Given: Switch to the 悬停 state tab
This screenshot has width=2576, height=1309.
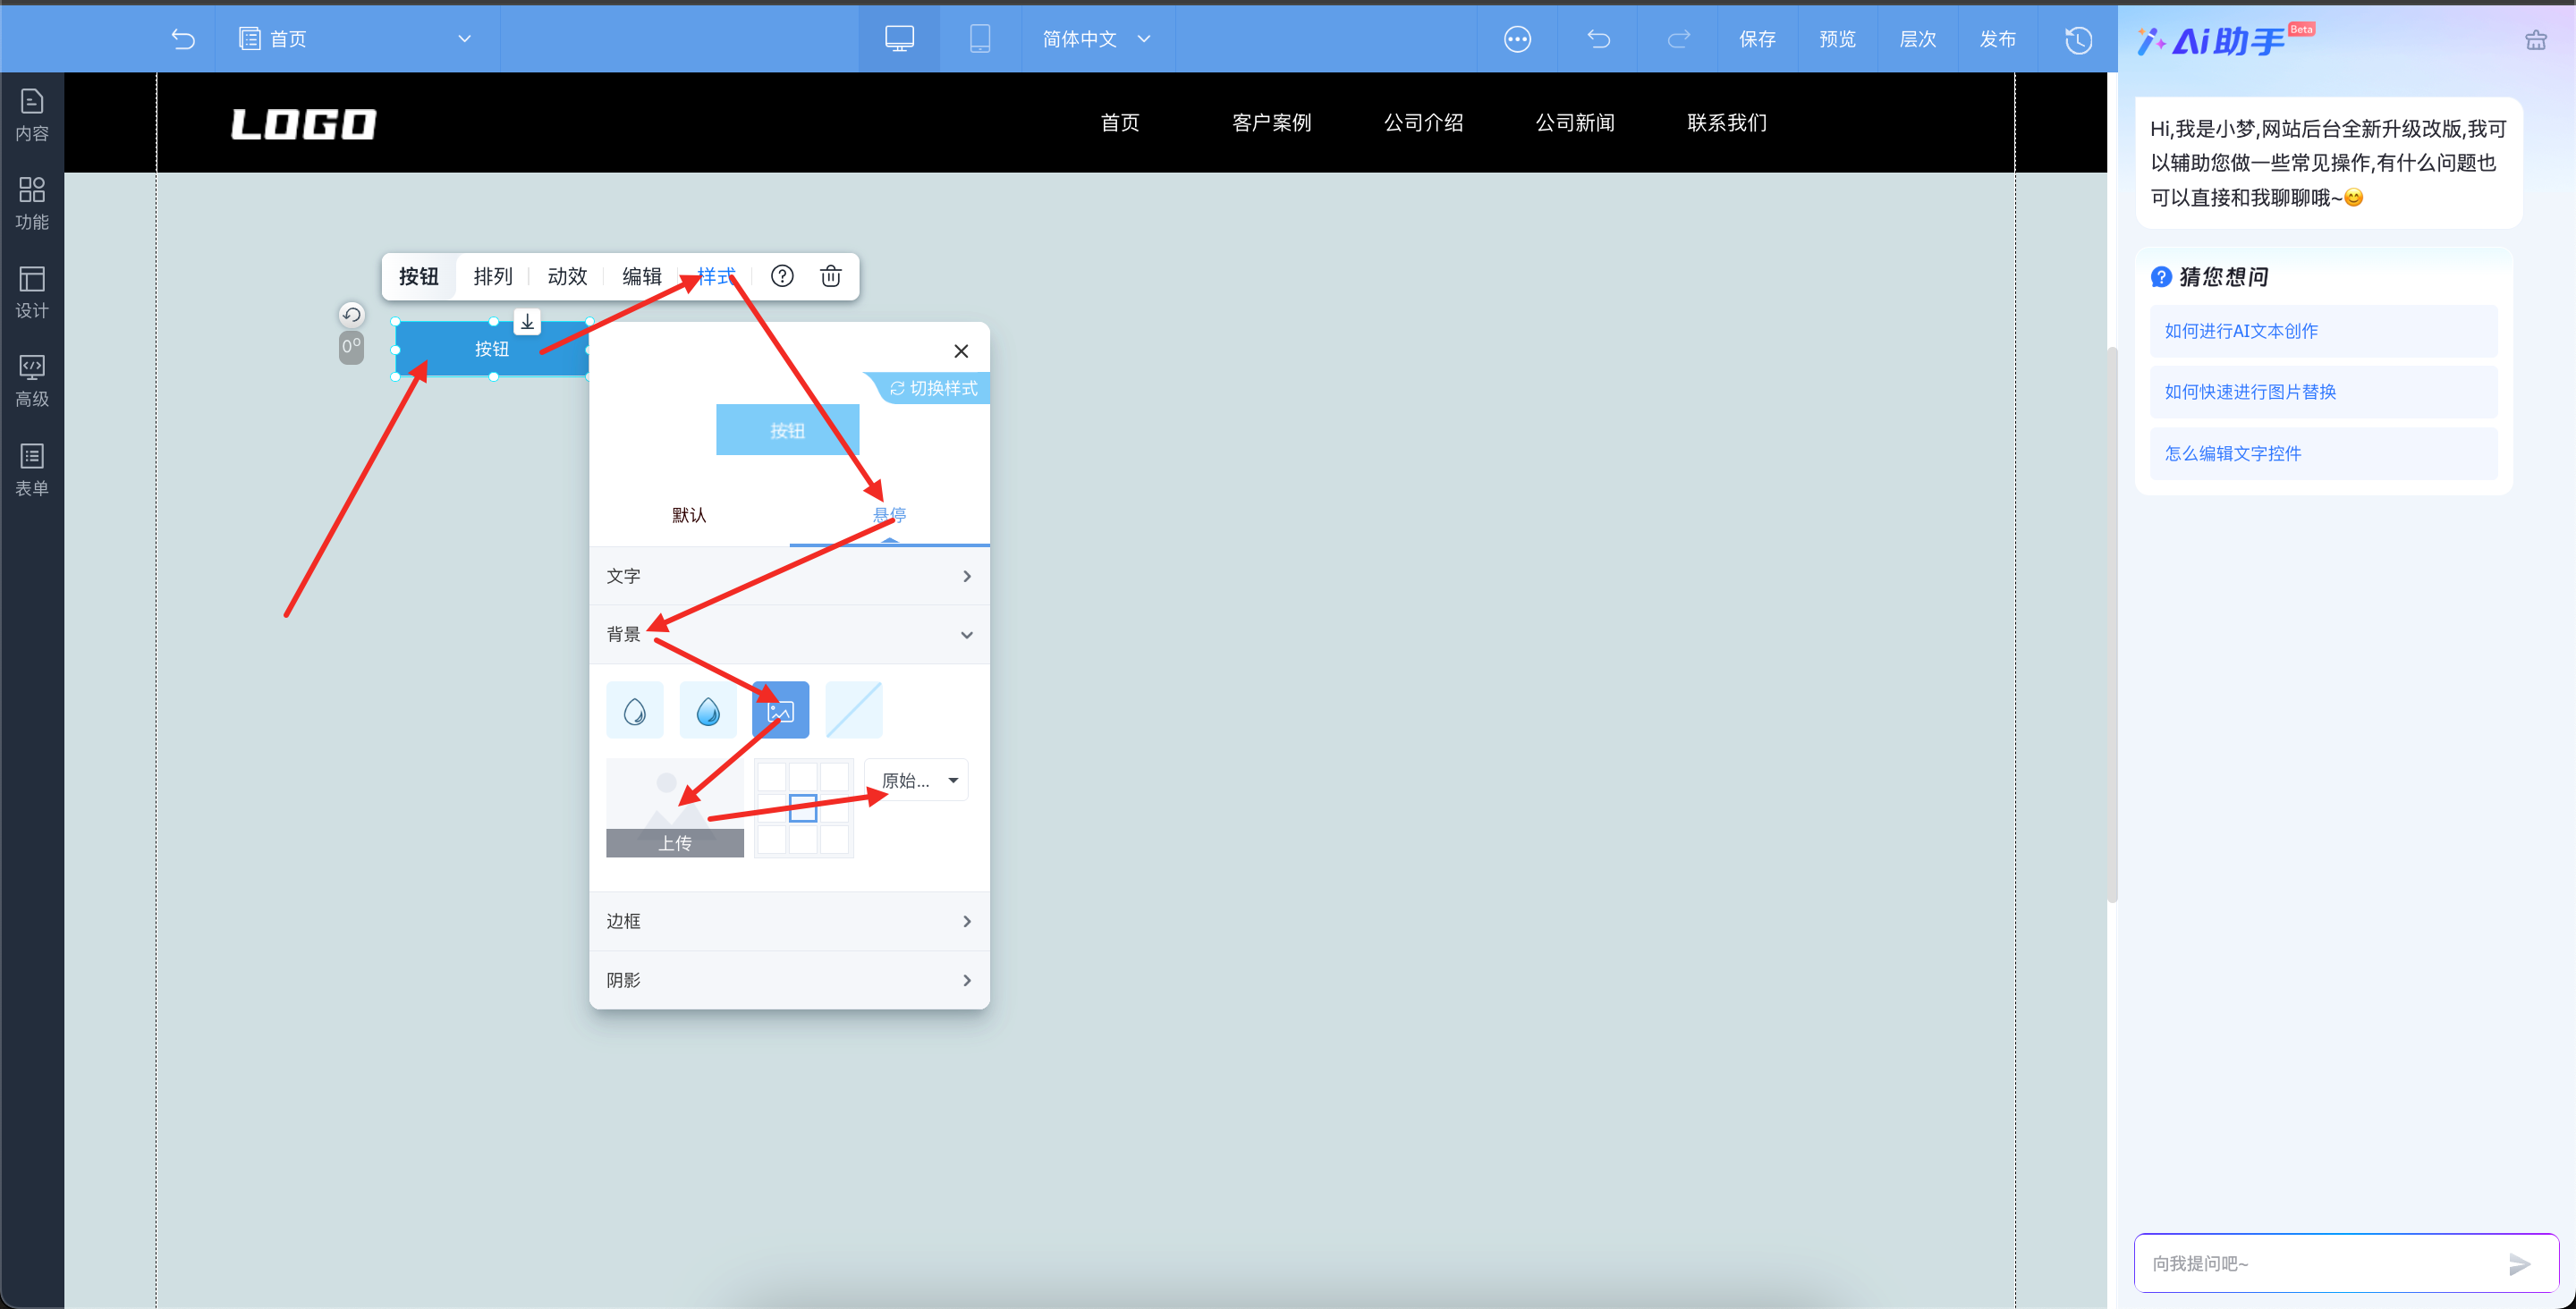Looking at the screenshot, I should [x=889, y=515].
